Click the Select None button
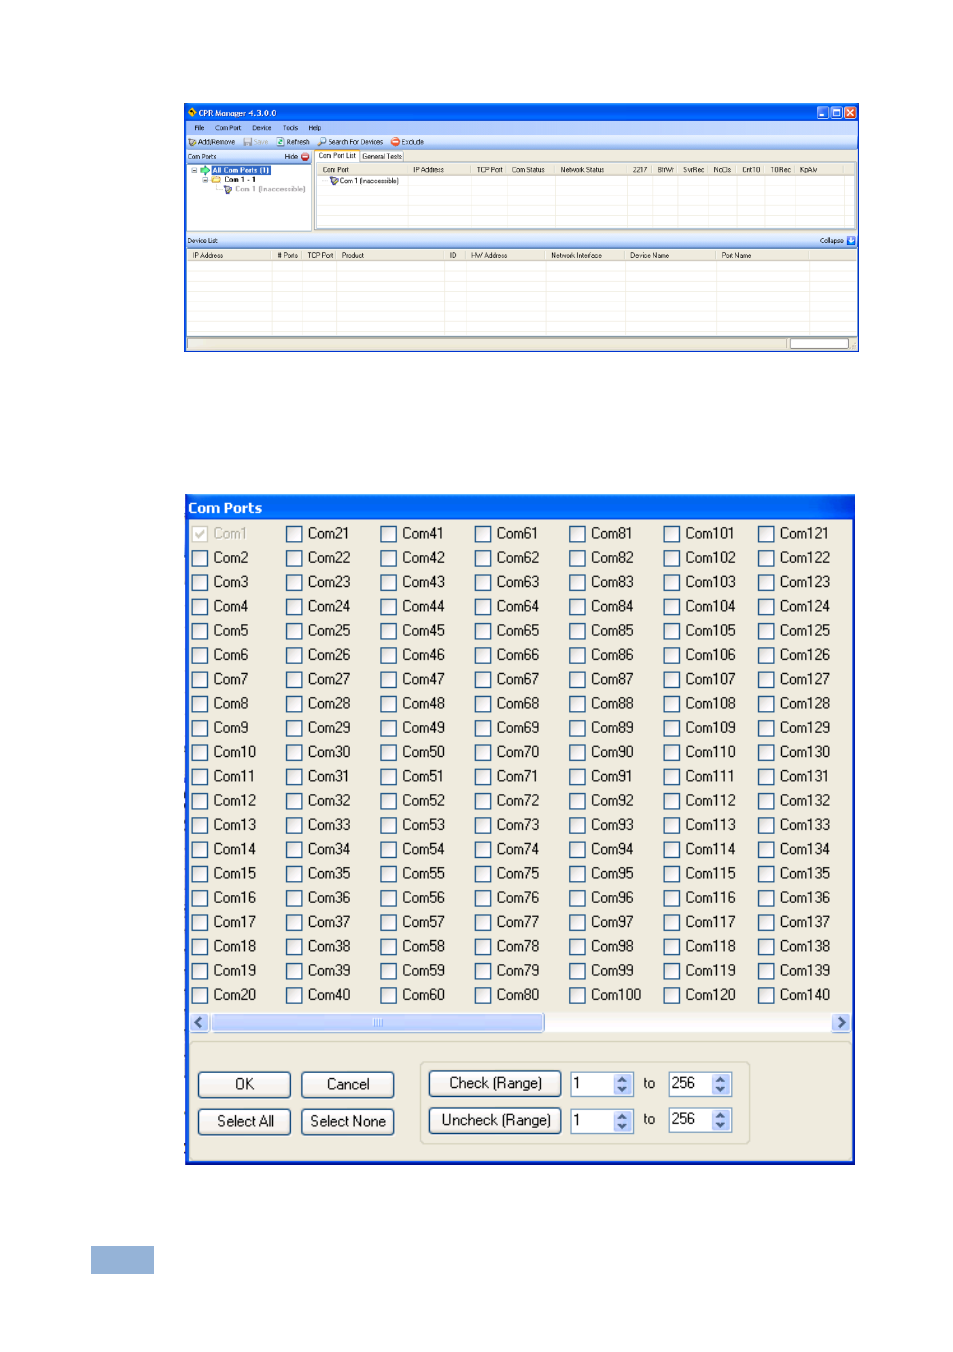Screen dimensions: 953x1352 tap(348, 1121)
